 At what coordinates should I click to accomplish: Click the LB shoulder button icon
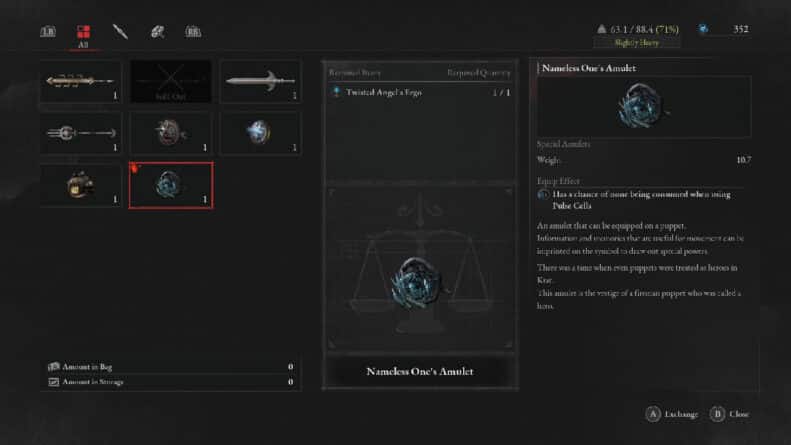pyautogui.click(x=48, y=32)
